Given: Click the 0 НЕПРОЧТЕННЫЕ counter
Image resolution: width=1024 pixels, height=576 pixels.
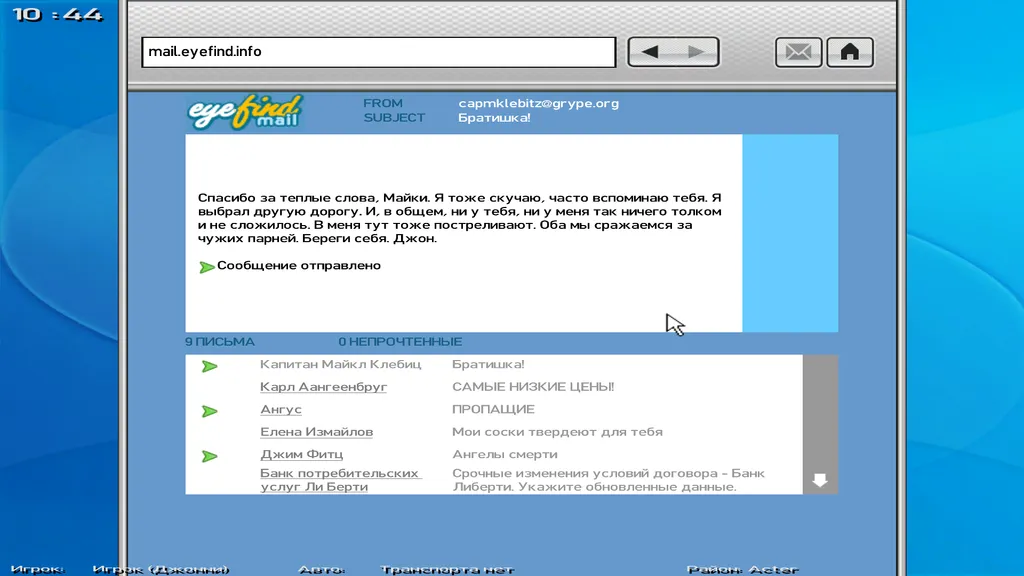Looking at the screenshot, I should point(400,342).
